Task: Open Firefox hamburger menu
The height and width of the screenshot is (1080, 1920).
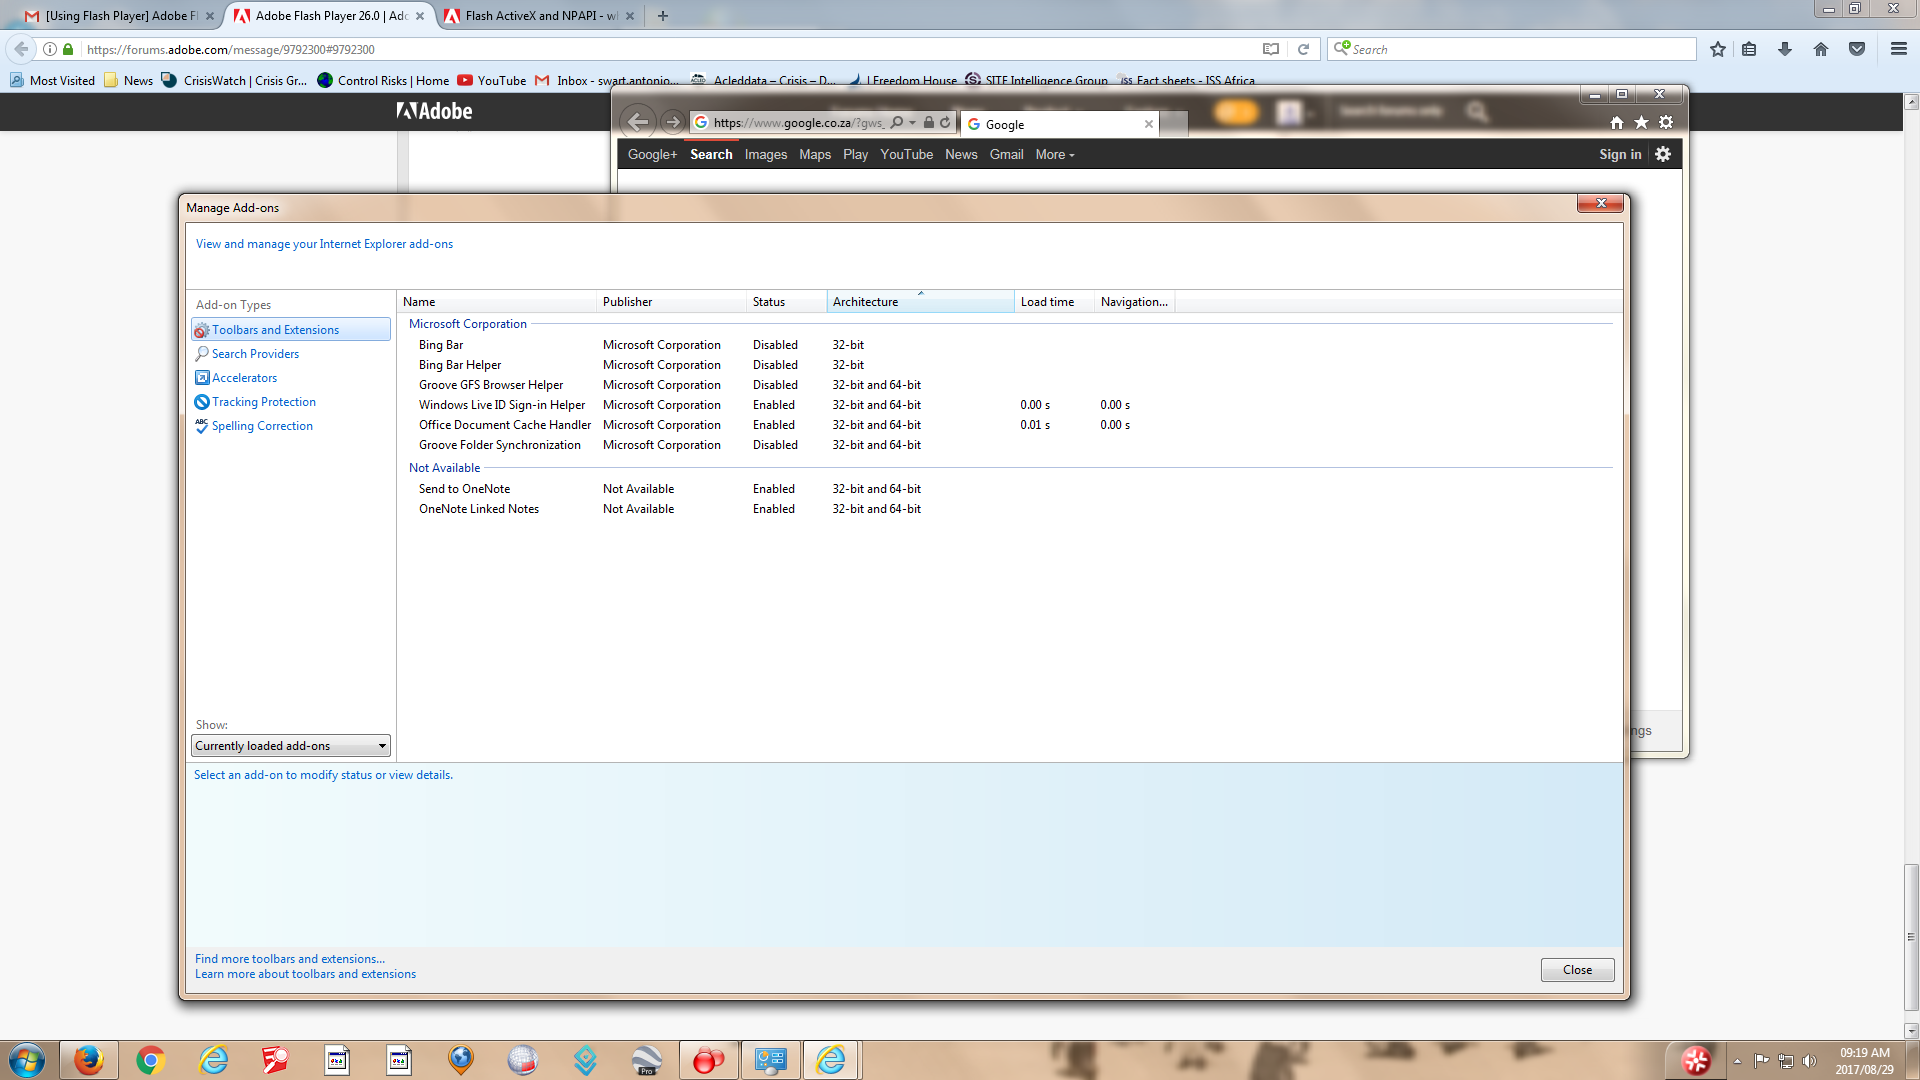Action: 1898,49
